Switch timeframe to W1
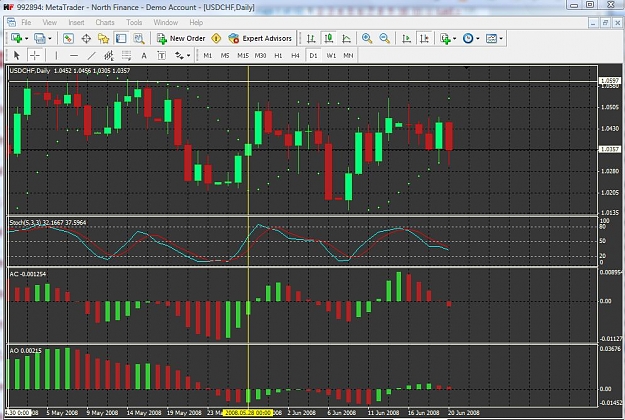Image resolution: width=625 pixels, height=420 pixels. pos(331,56)
